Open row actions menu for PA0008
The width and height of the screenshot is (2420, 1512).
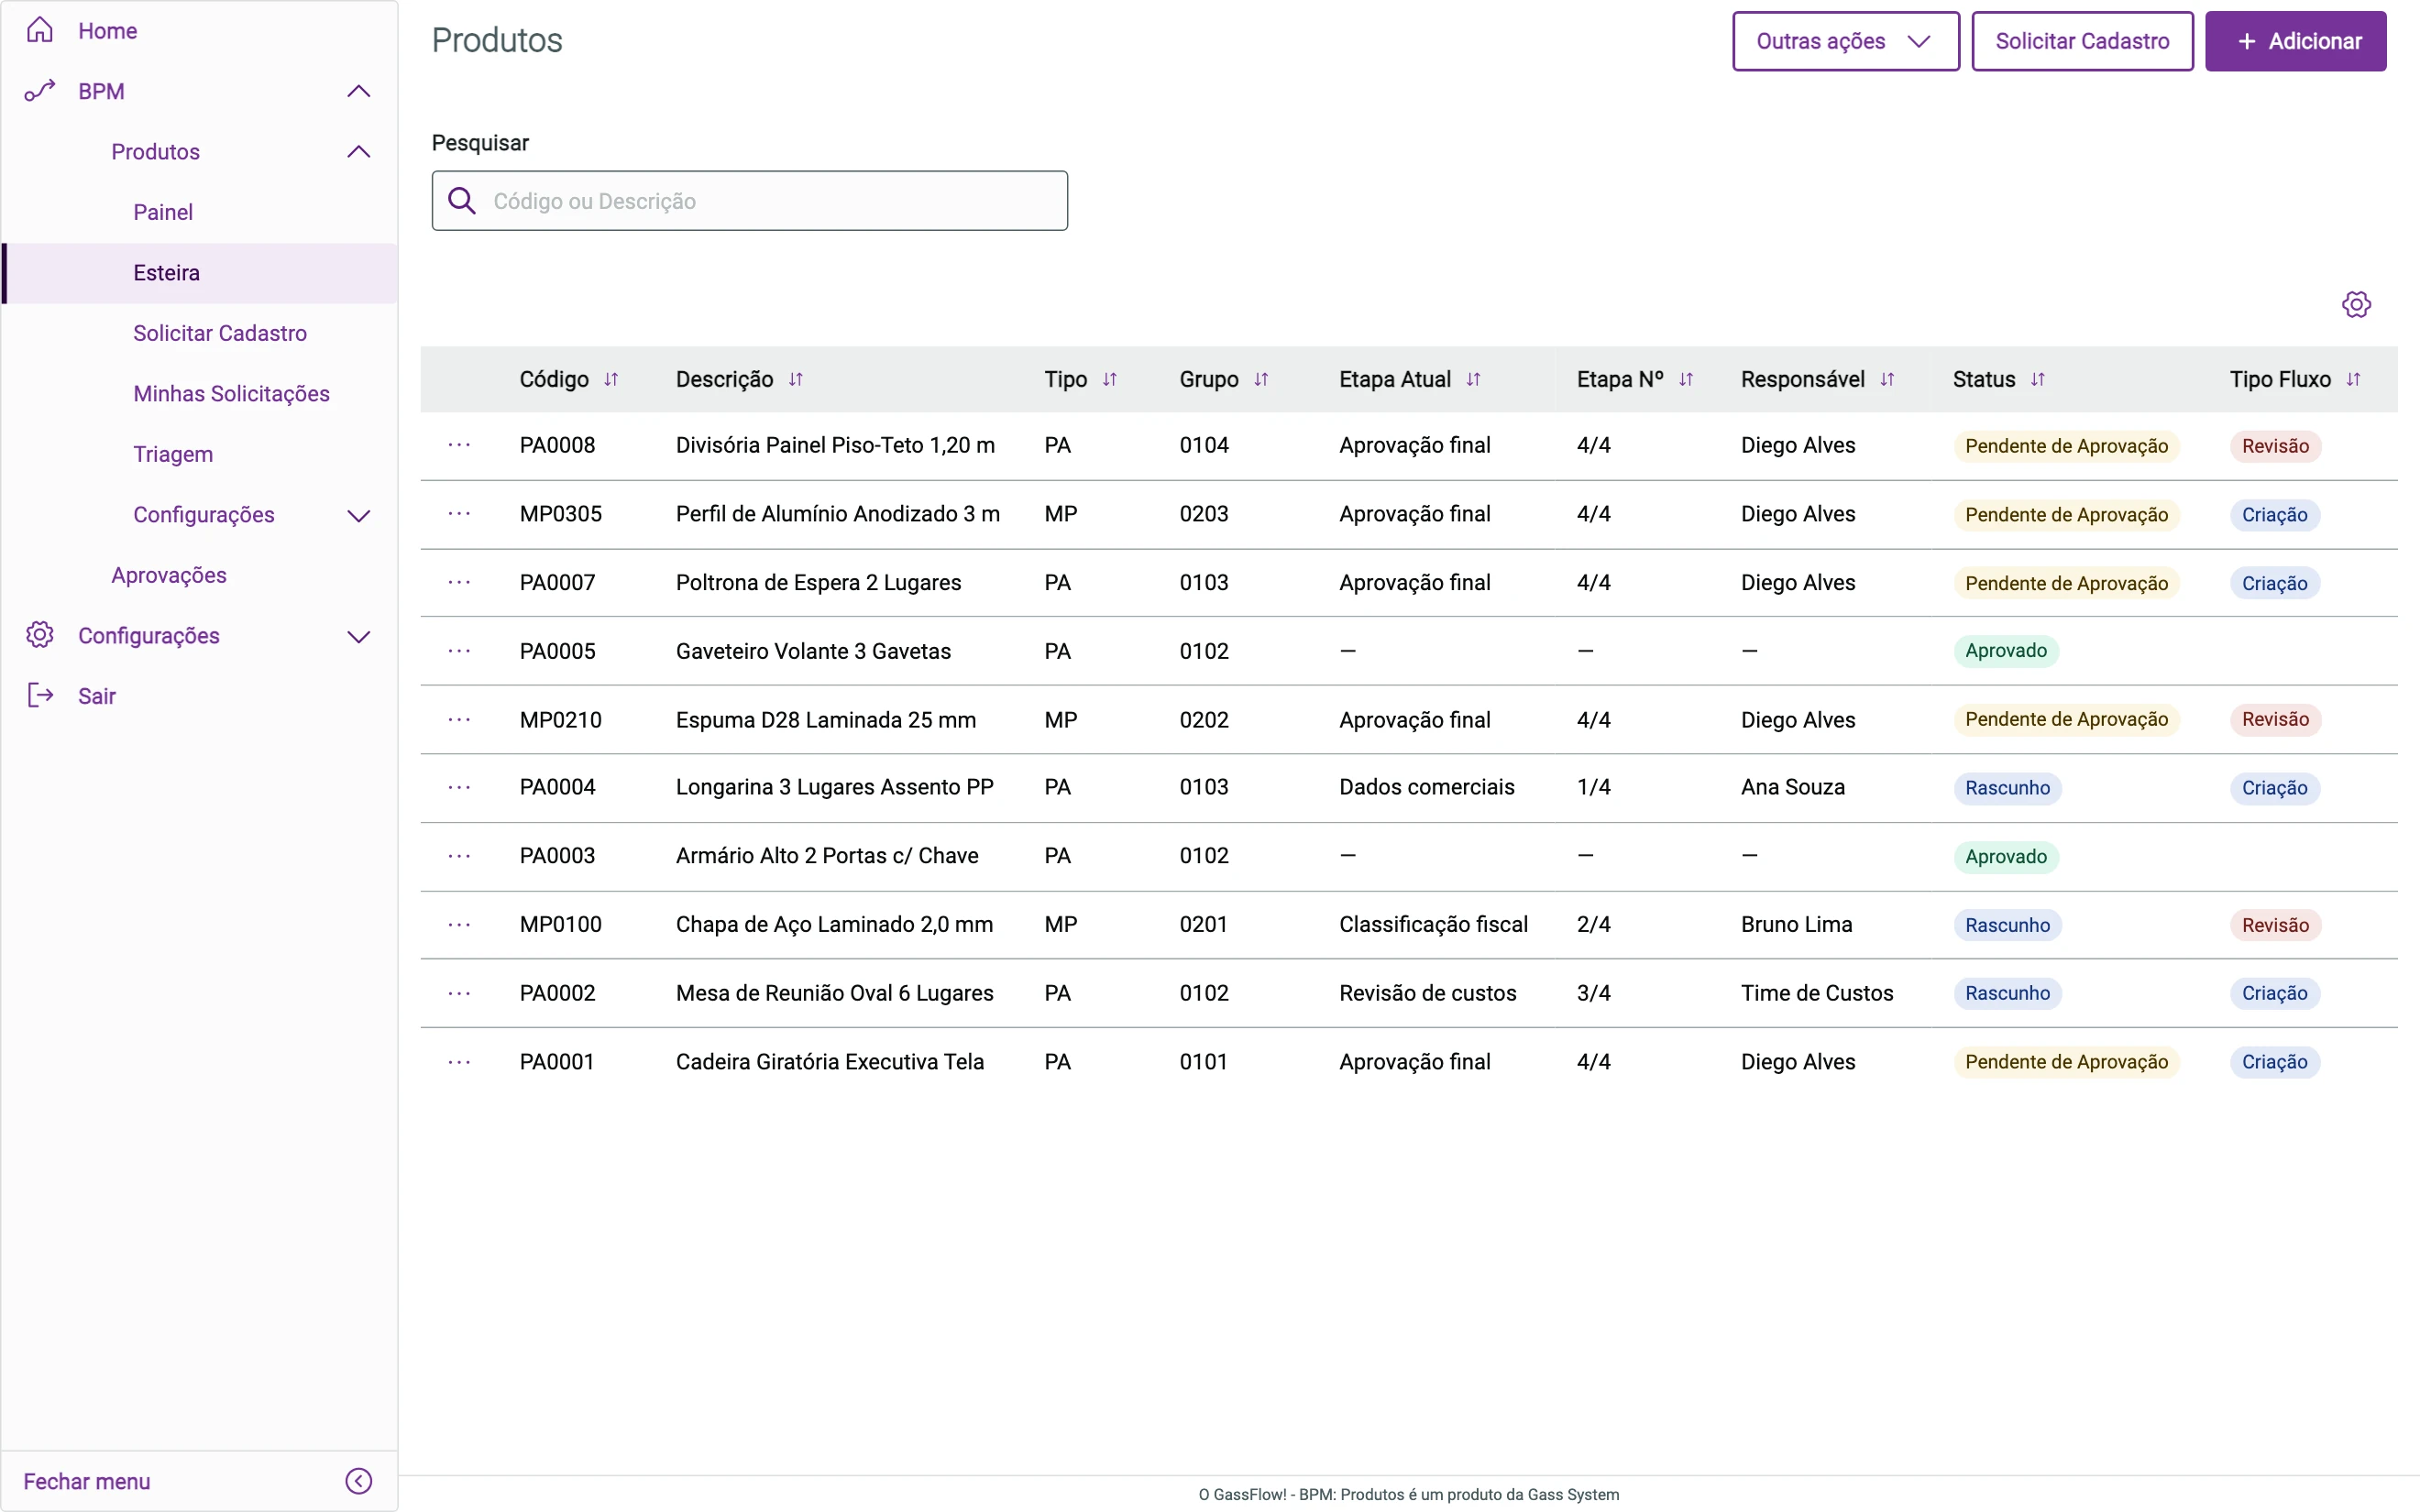(x=459, y=445)
